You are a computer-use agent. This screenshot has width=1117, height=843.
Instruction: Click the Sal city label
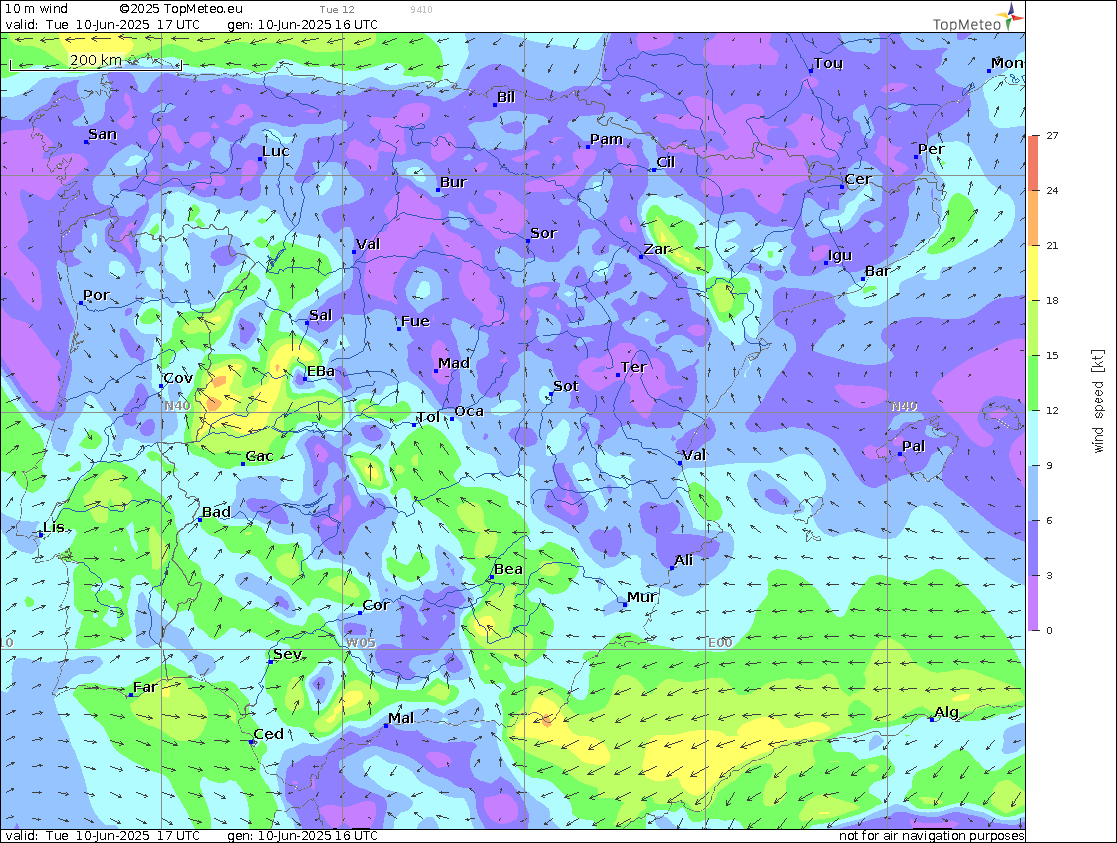(321, 315)
